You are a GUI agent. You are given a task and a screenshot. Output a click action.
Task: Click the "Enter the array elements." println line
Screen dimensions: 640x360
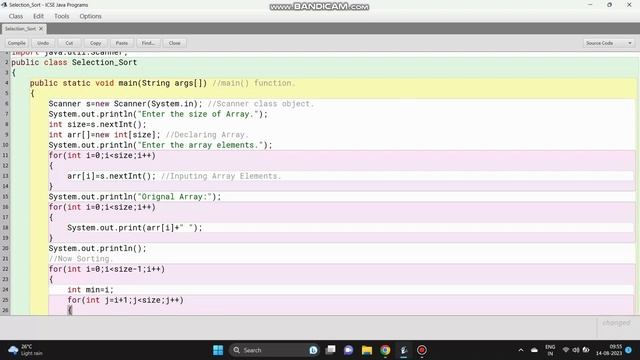click(160, 145)
